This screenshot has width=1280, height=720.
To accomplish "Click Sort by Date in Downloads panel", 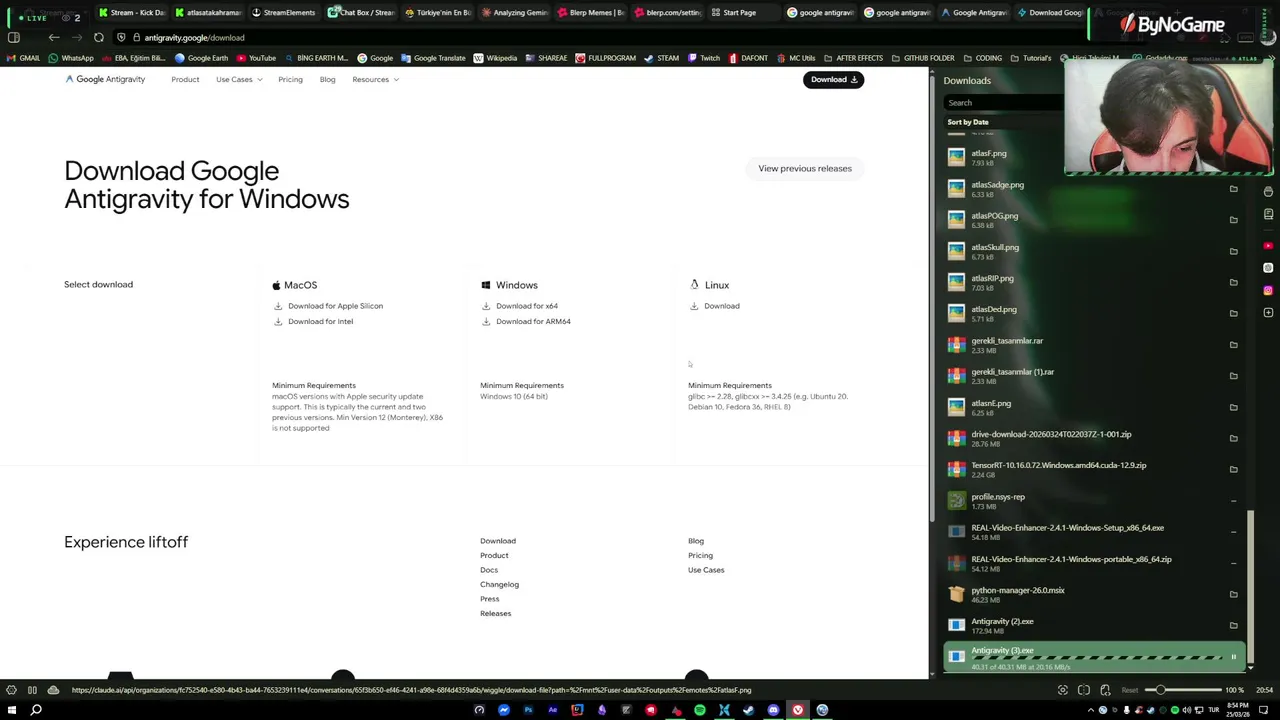I will click(968, 122).
